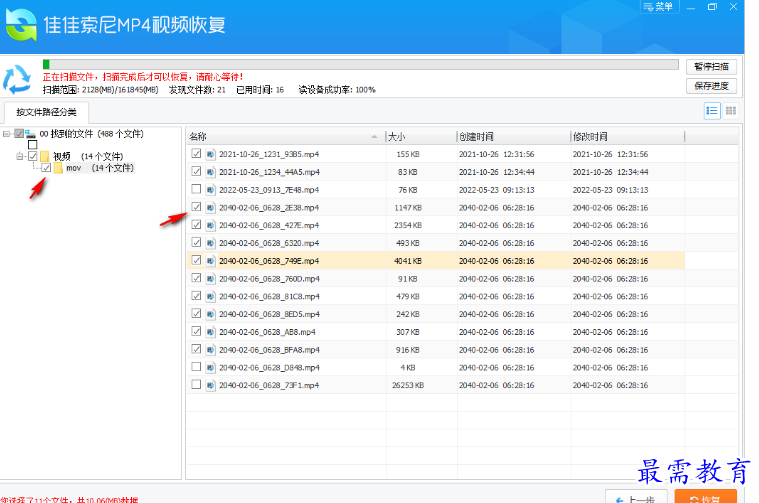This screenshot has height=503, width=759.
Task: Click the 上一步 back button
Action: pos(636,498)
